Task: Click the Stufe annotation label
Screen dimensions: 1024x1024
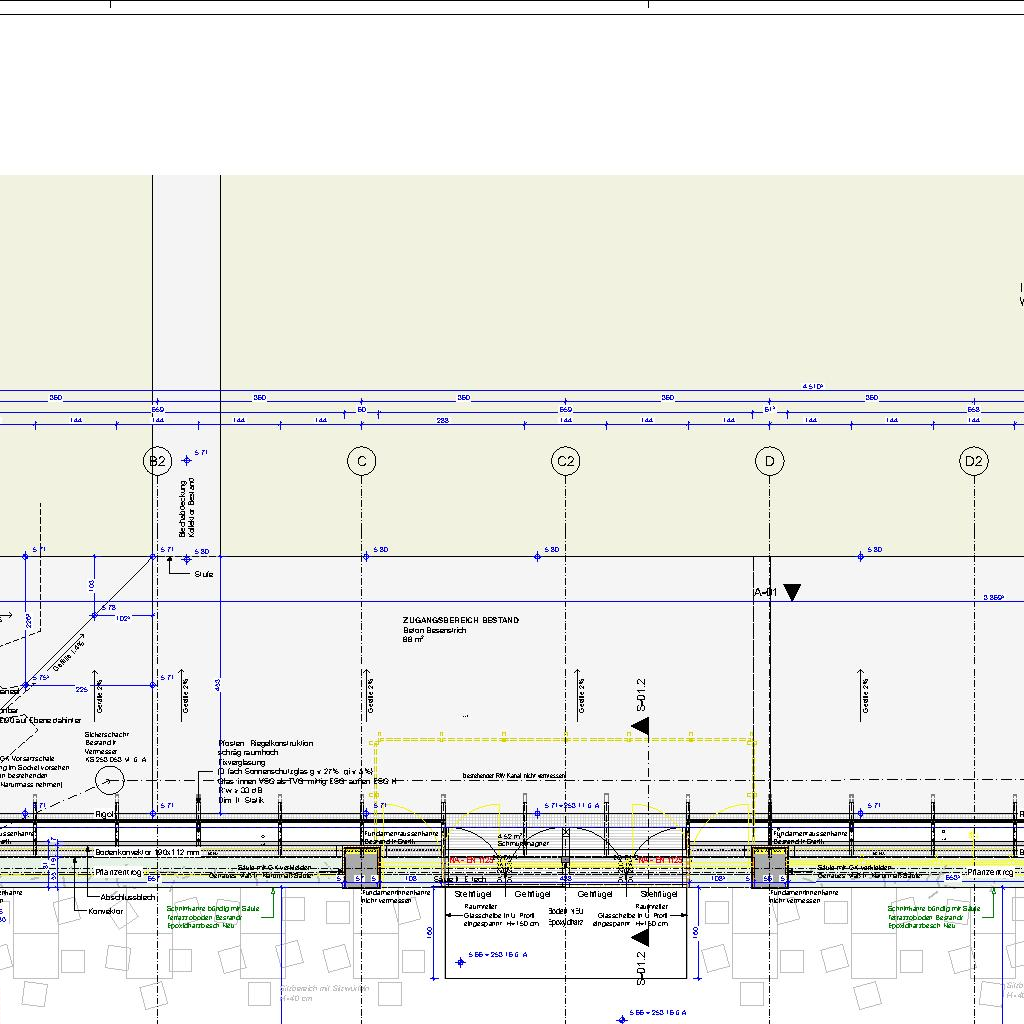Action: point(204,574)
